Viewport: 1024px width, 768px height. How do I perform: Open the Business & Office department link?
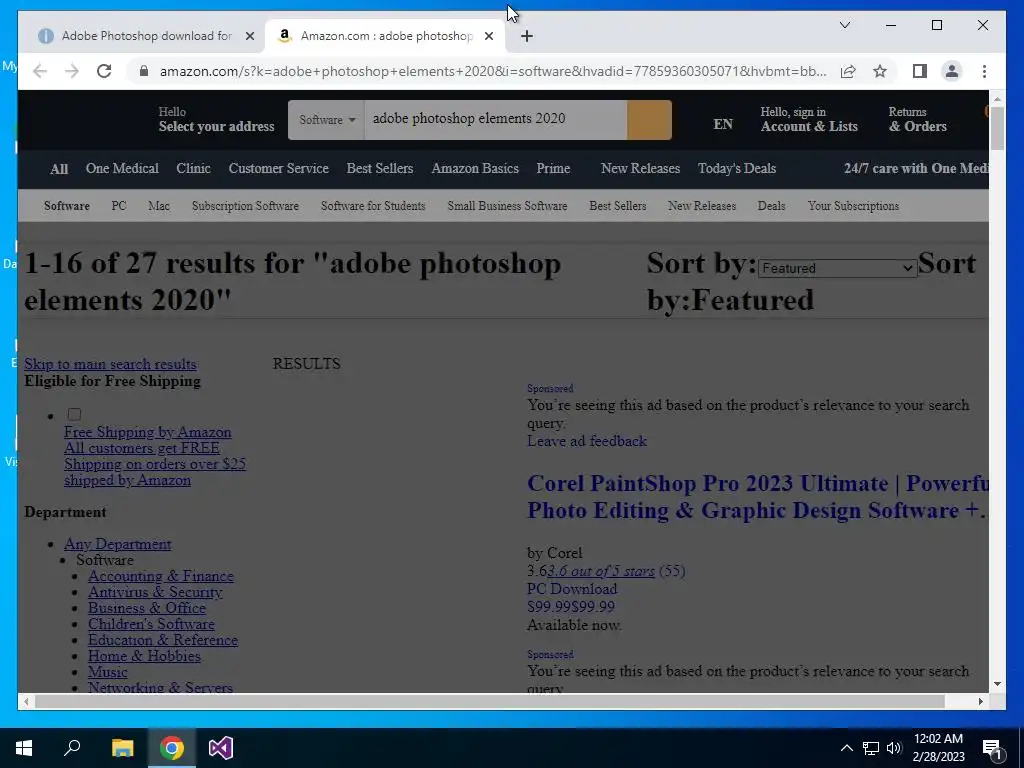pyautogui.click(x=147, y=608)
